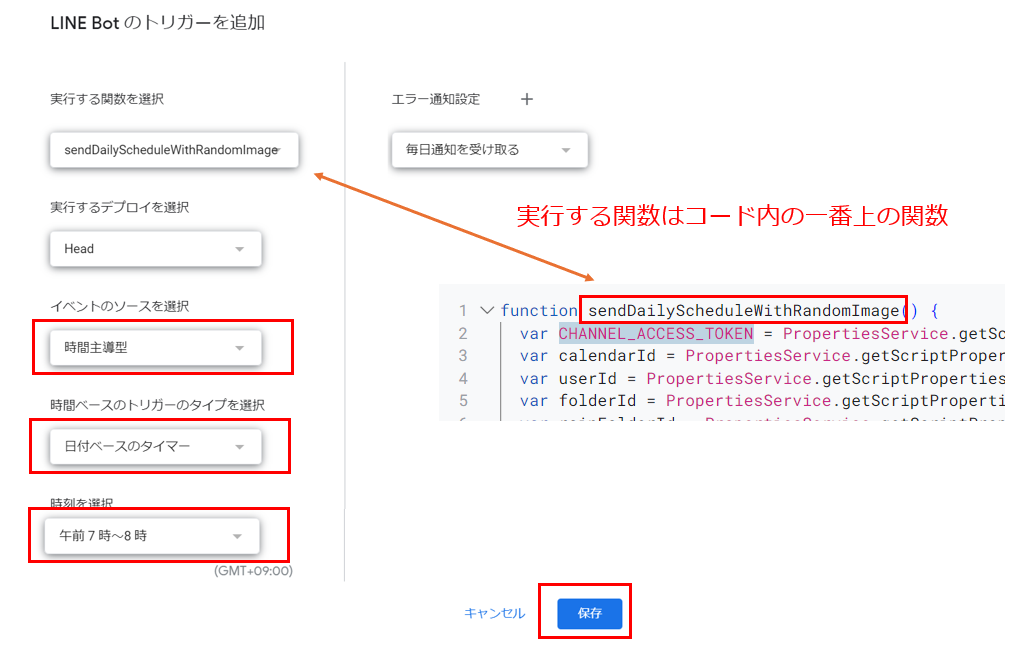The width and height of the screenshot is (1026, 665).
Task: Click the function keyword on line 1
Action: pyautogui.click(x=539, y=310)
